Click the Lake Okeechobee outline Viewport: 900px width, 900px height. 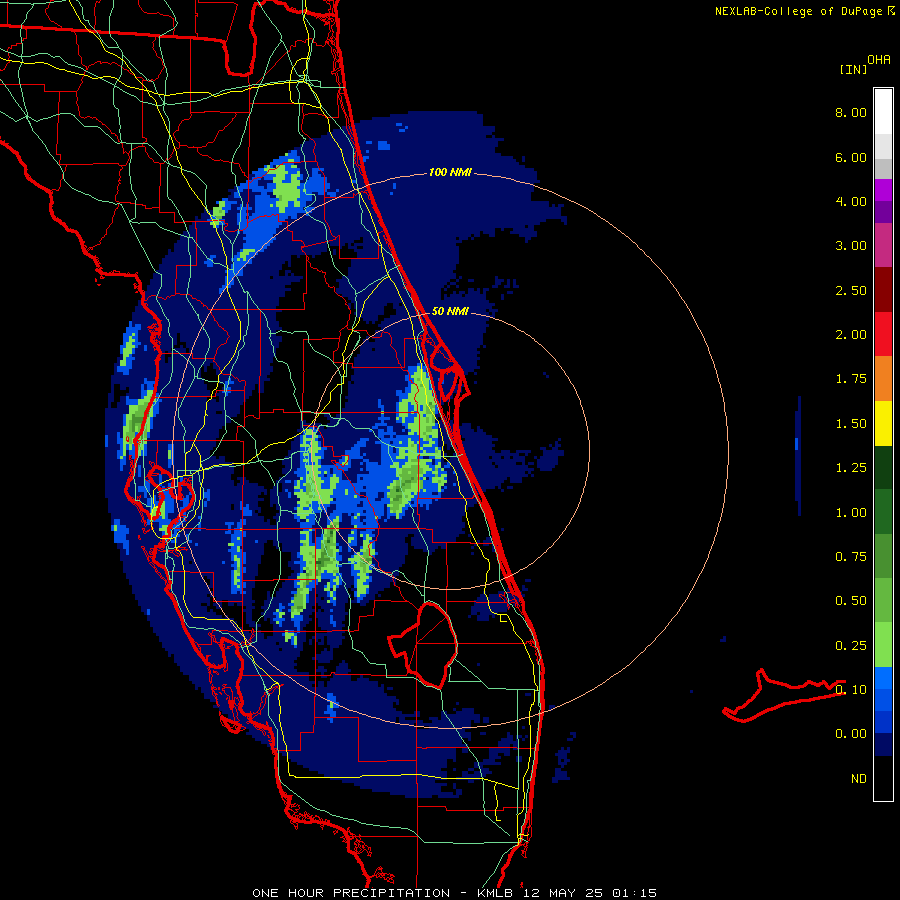[x=424, y=644]
